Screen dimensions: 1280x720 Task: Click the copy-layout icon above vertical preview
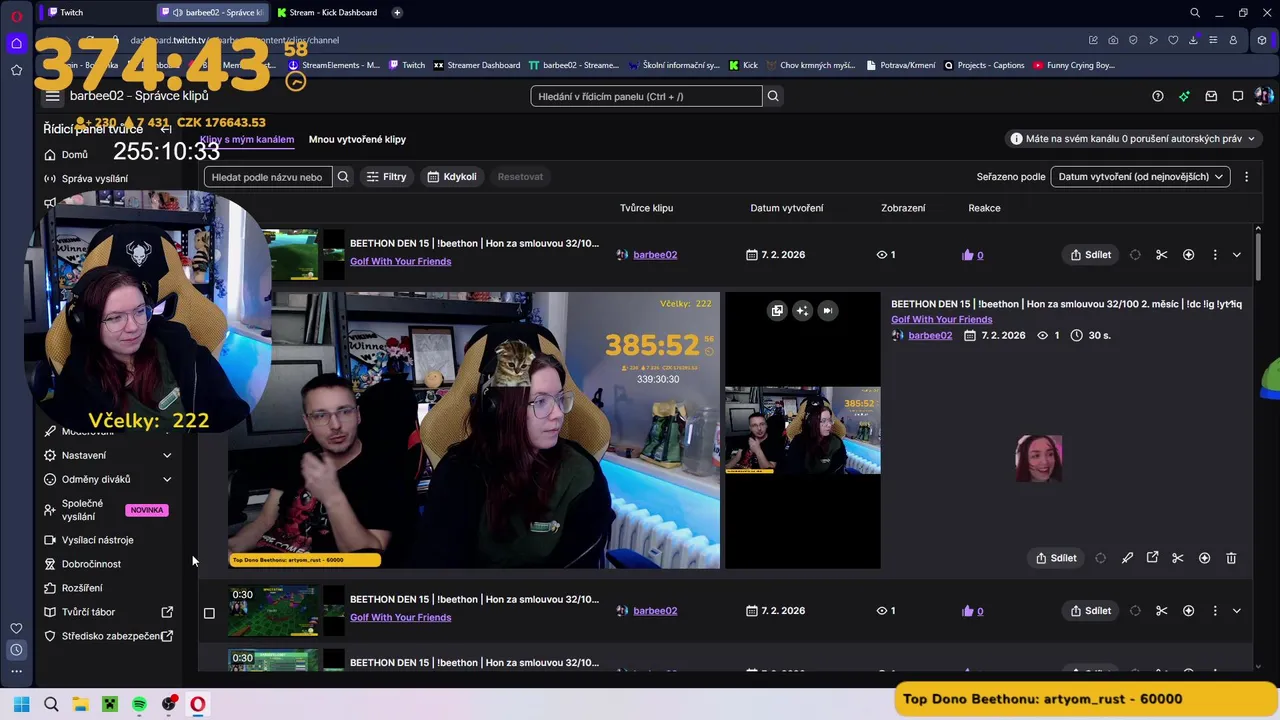[x=777, y=311]
